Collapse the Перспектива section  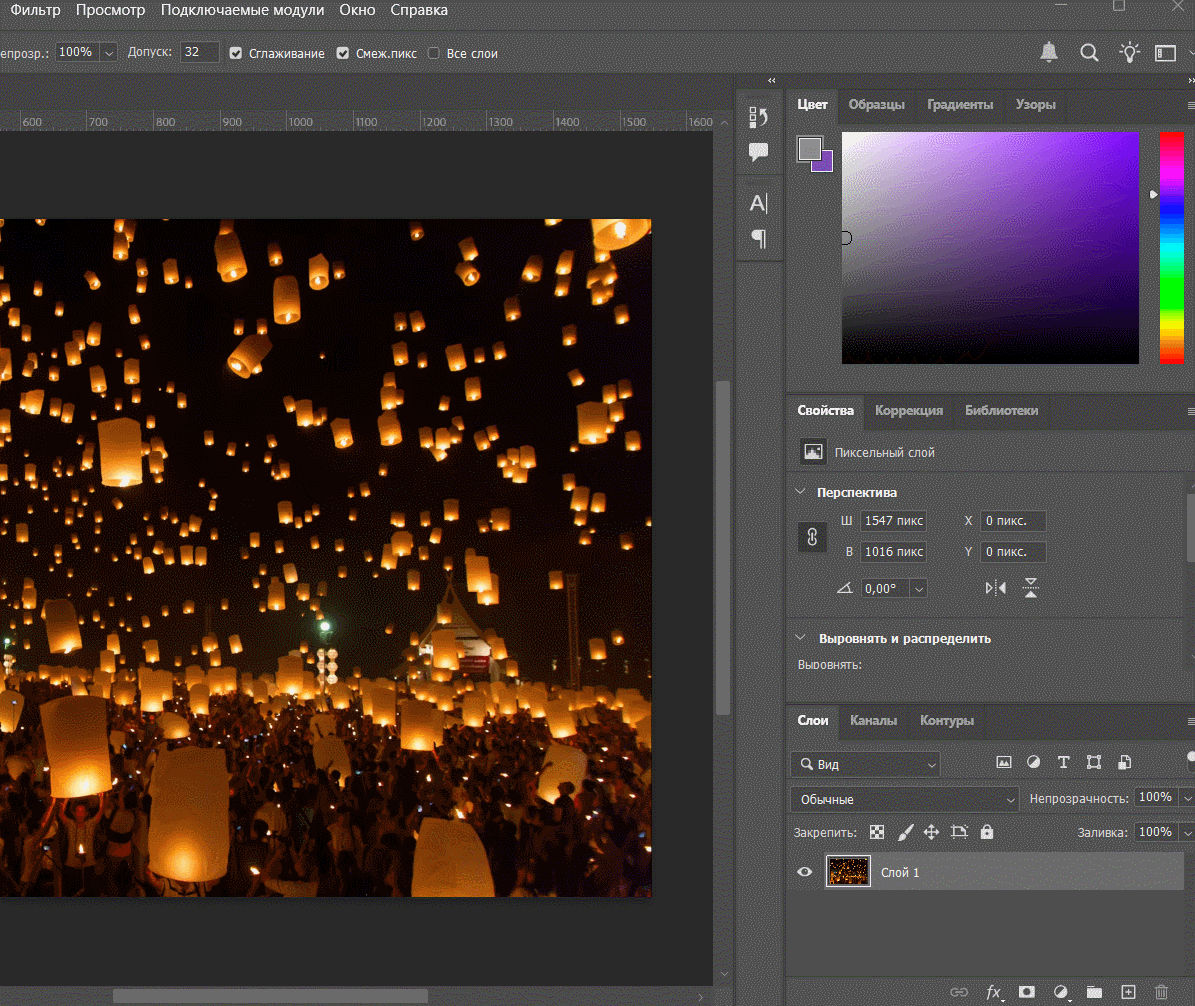800,492
